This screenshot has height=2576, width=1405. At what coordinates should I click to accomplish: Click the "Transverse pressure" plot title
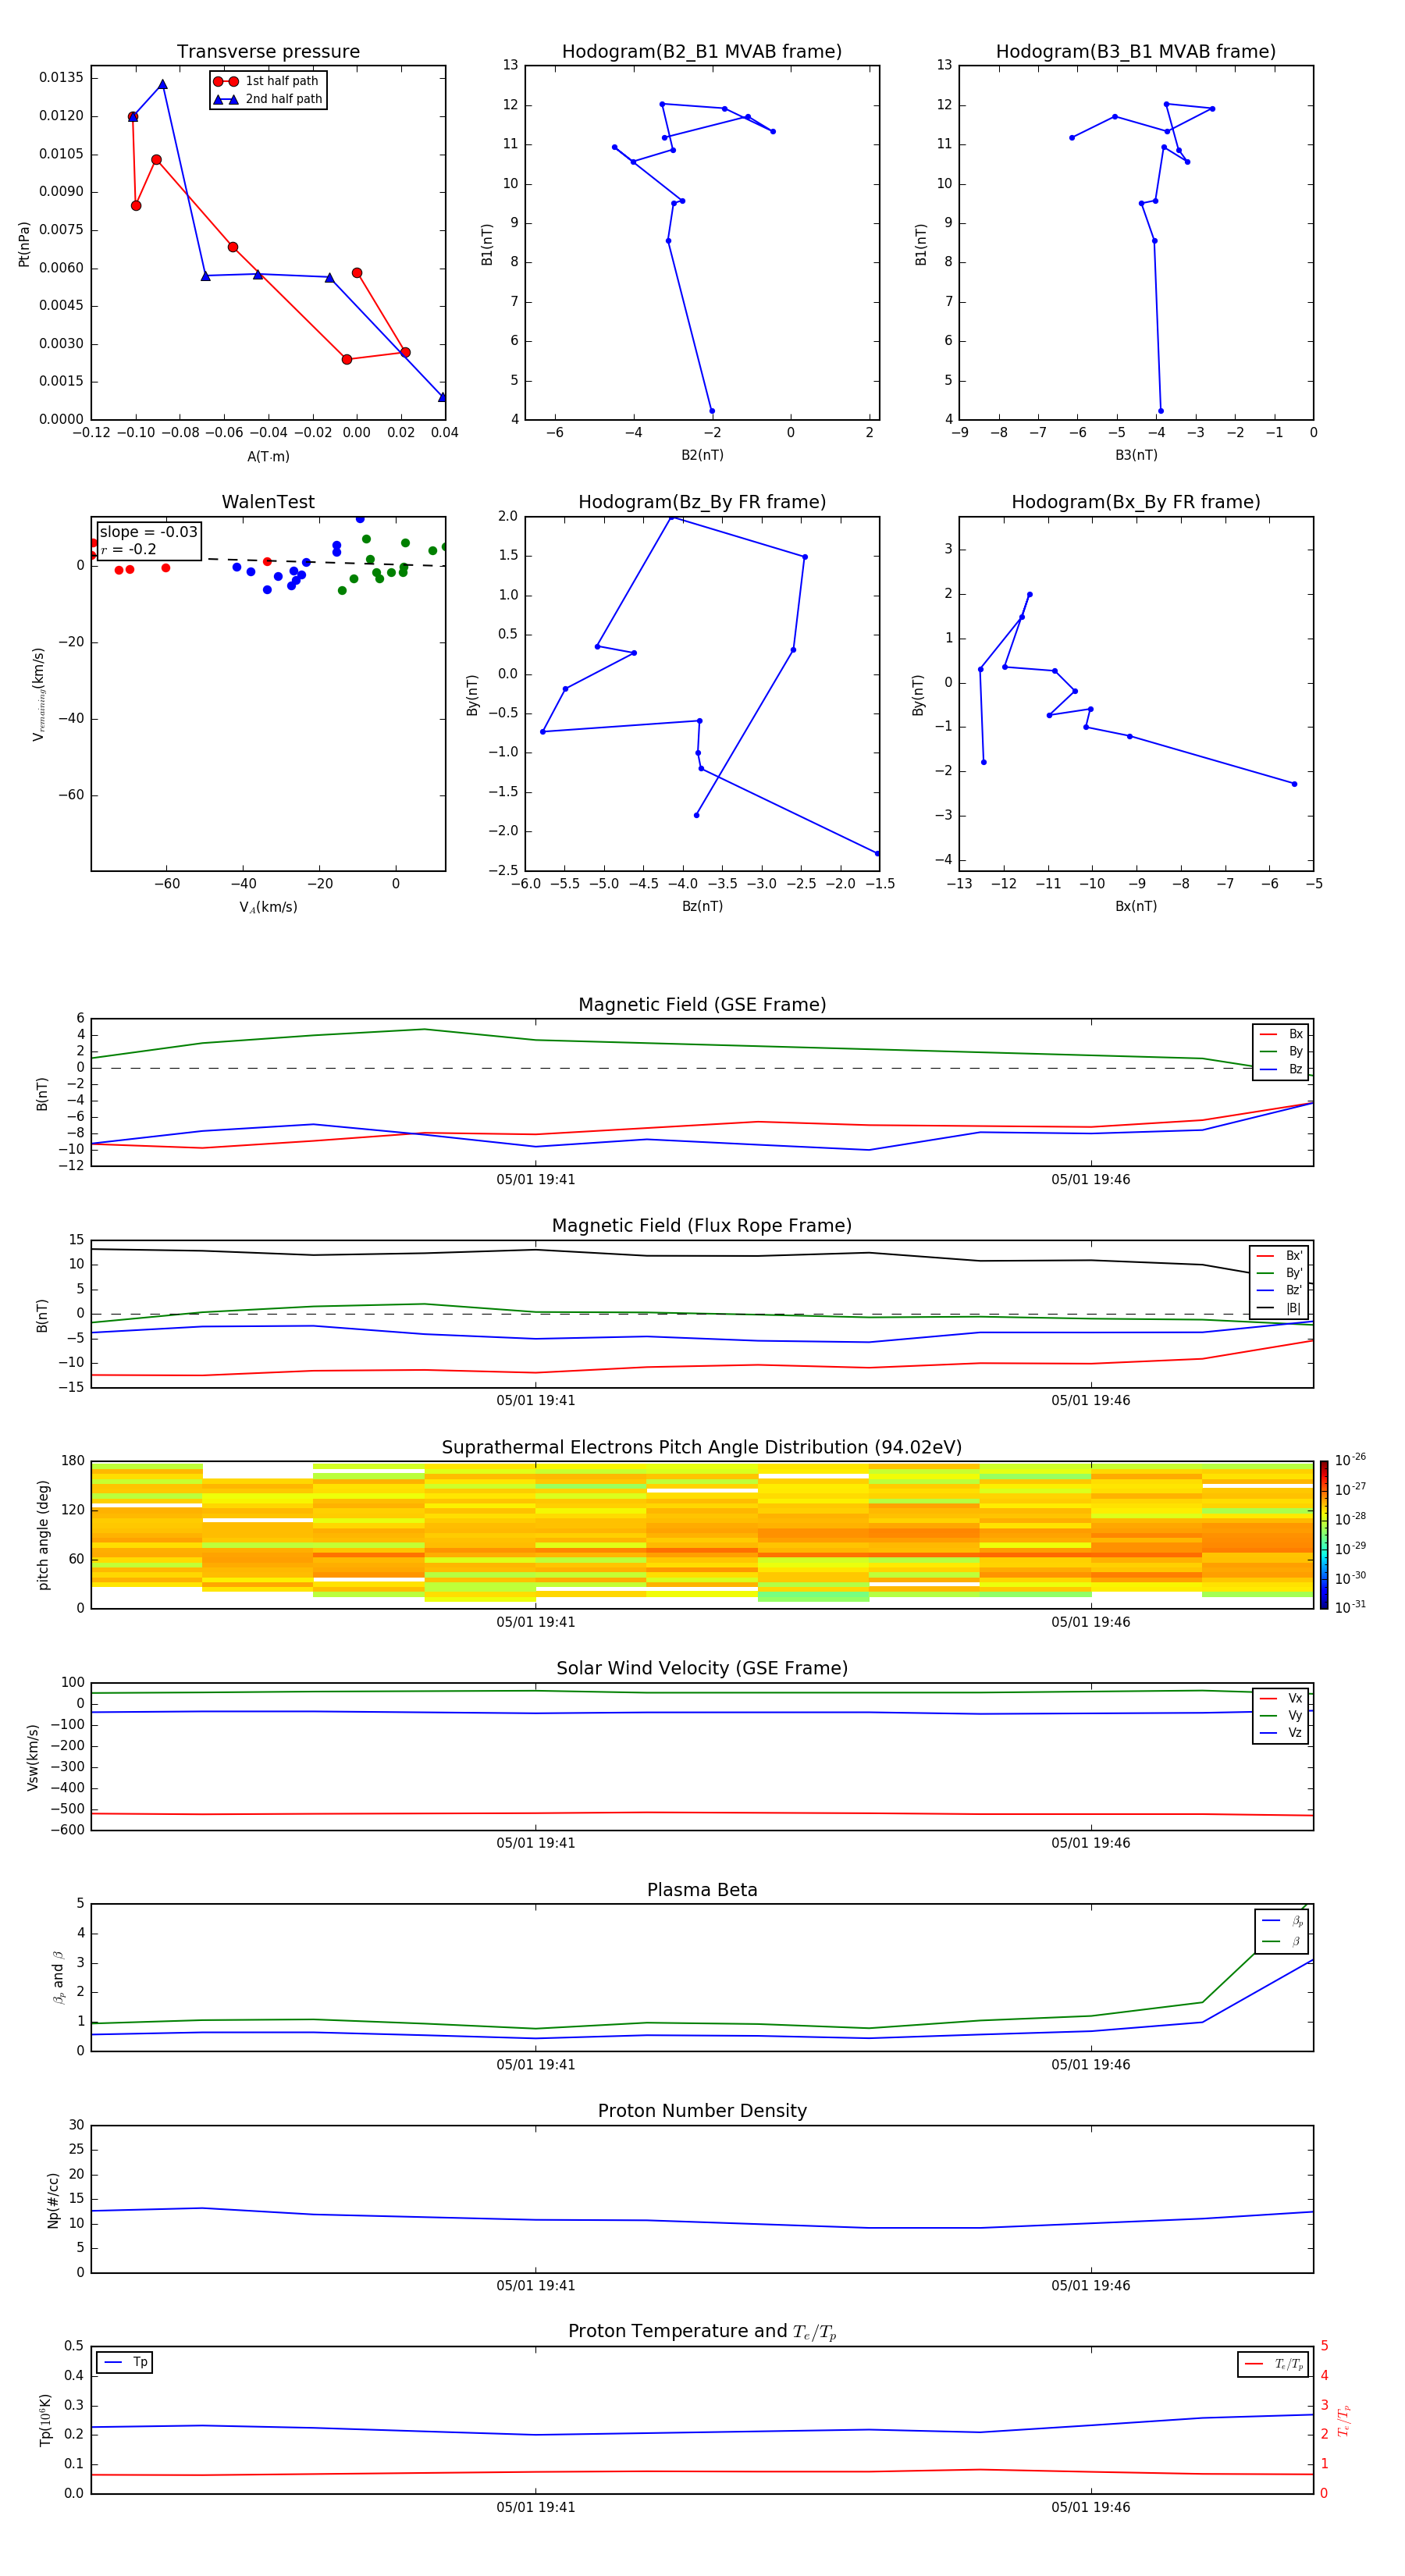point(268,52)
